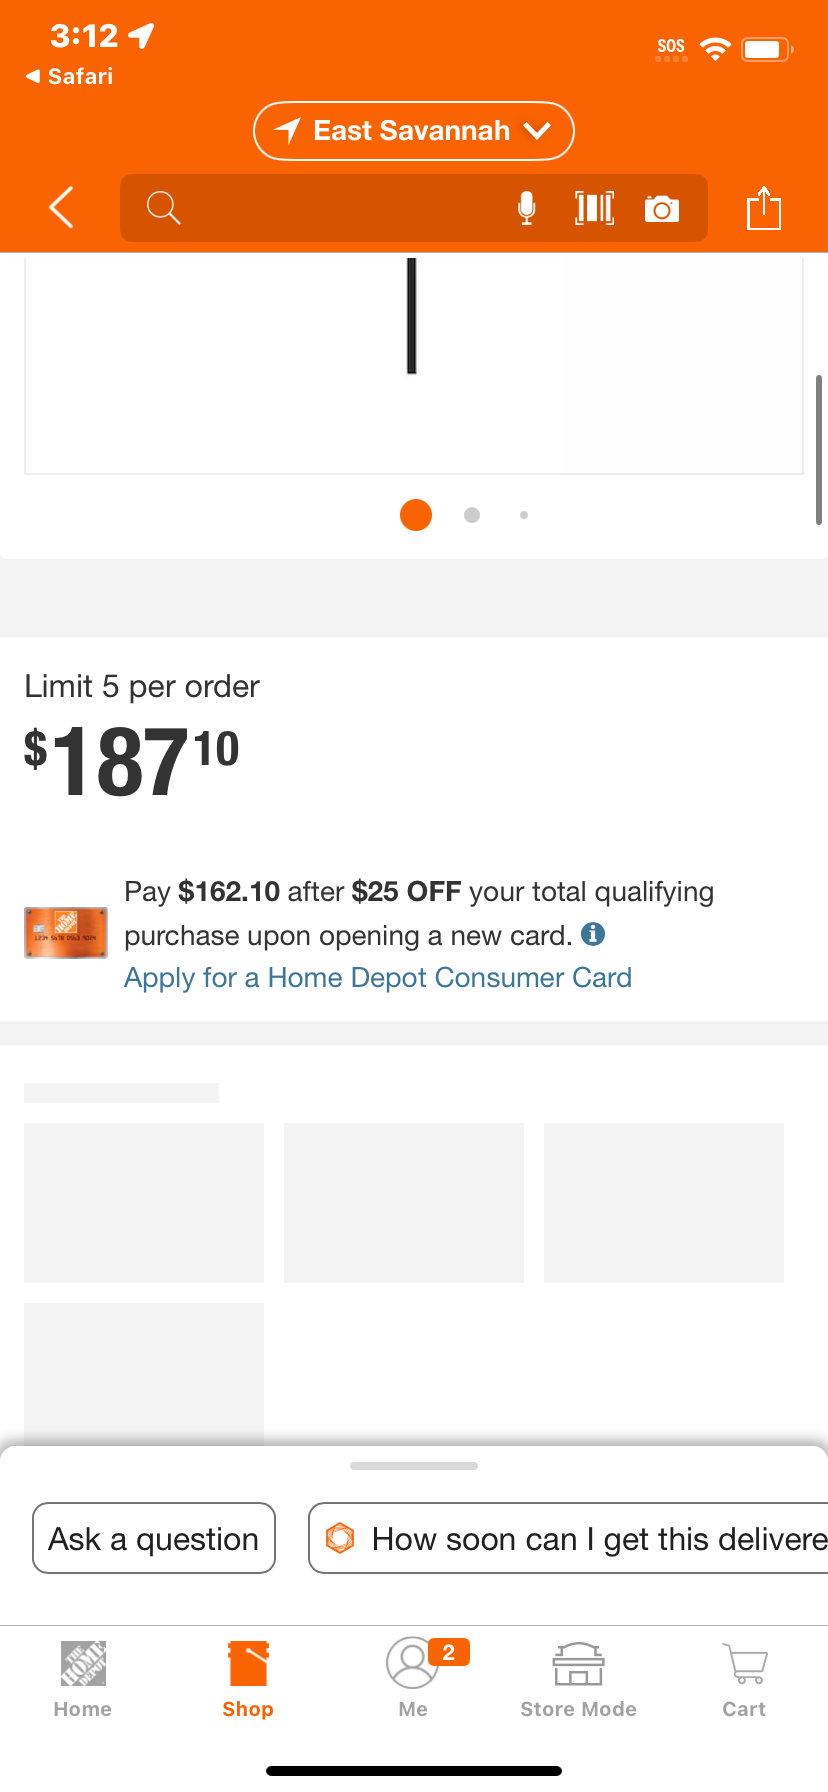Tap the magnifying glass search icon

pos(163,208)
